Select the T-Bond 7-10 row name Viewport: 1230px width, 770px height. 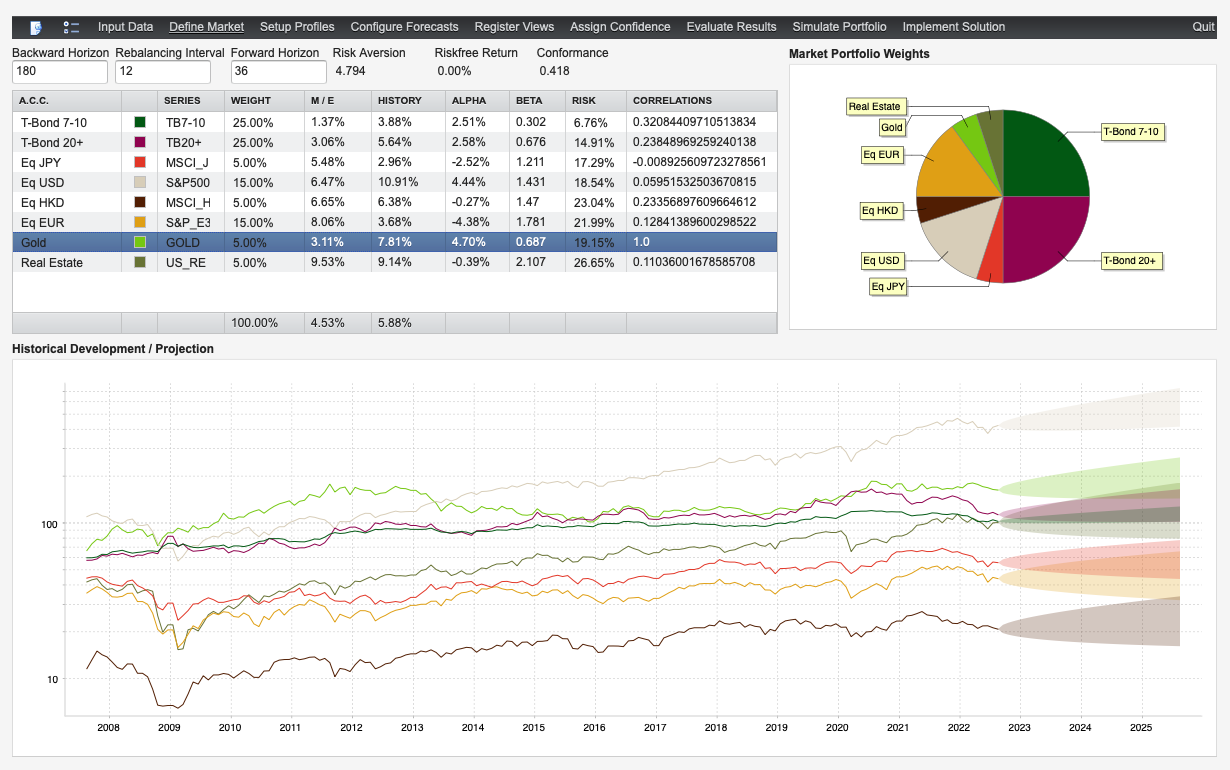pyautogui.click(x=54, y=122)
